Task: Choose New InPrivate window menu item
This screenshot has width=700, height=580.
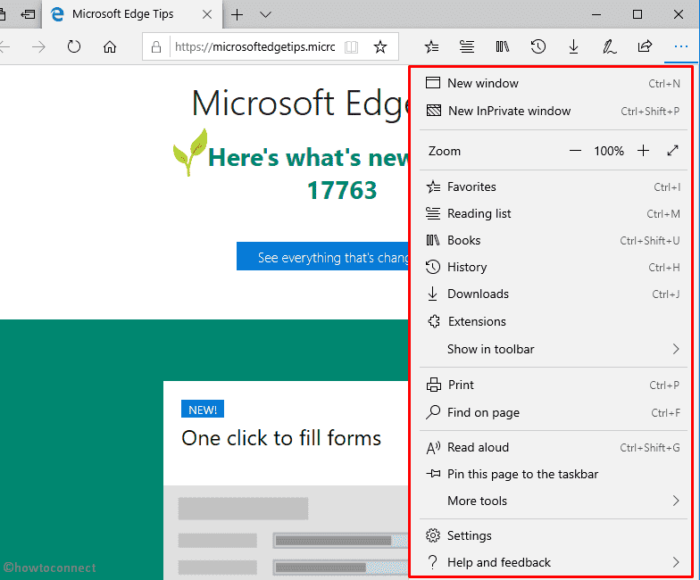Action: coord(553,111)
